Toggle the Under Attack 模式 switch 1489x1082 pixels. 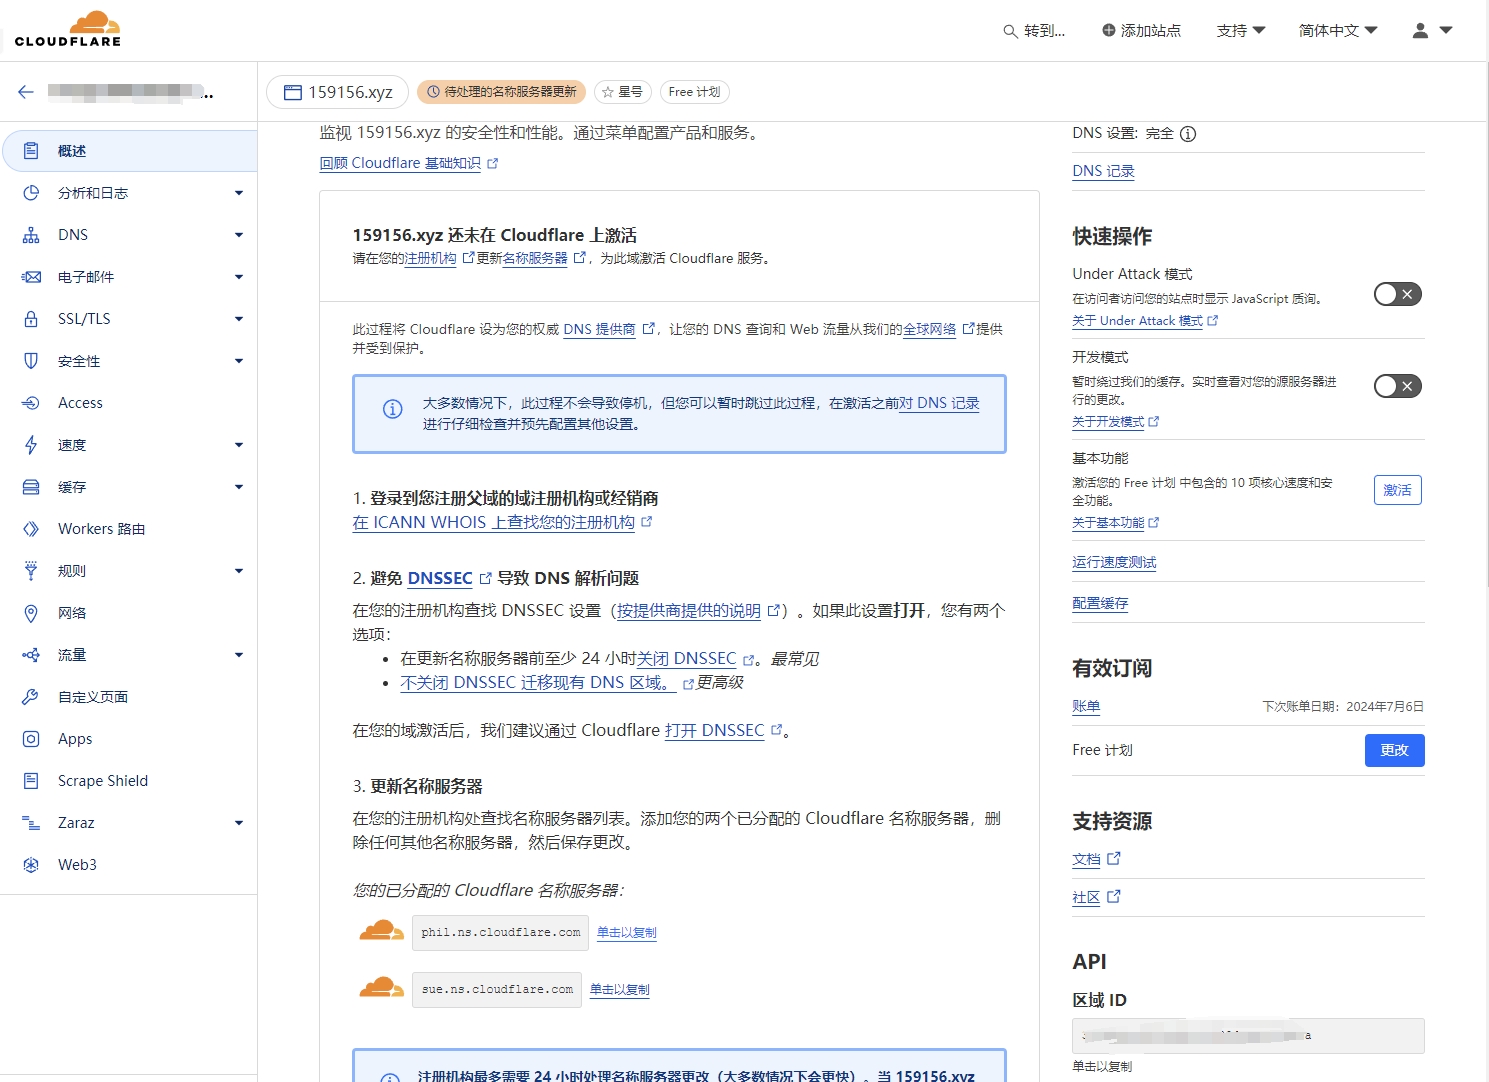click(x=1397, y=294)
